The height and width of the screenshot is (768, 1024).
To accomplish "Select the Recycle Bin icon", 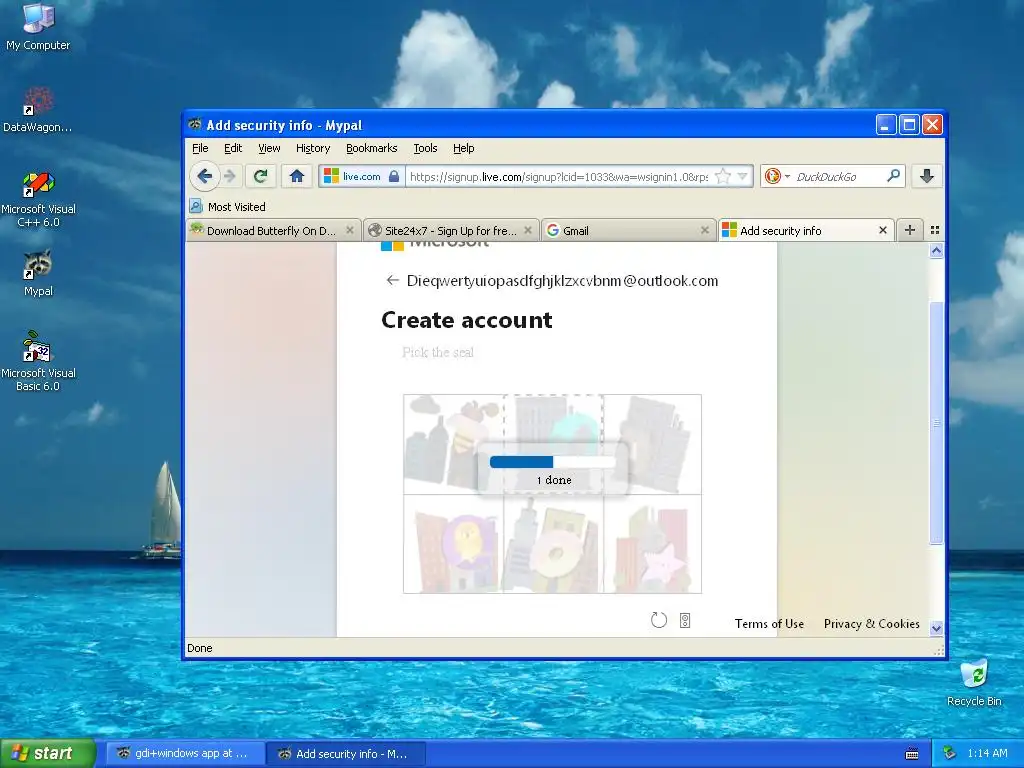I will [974, 683].
